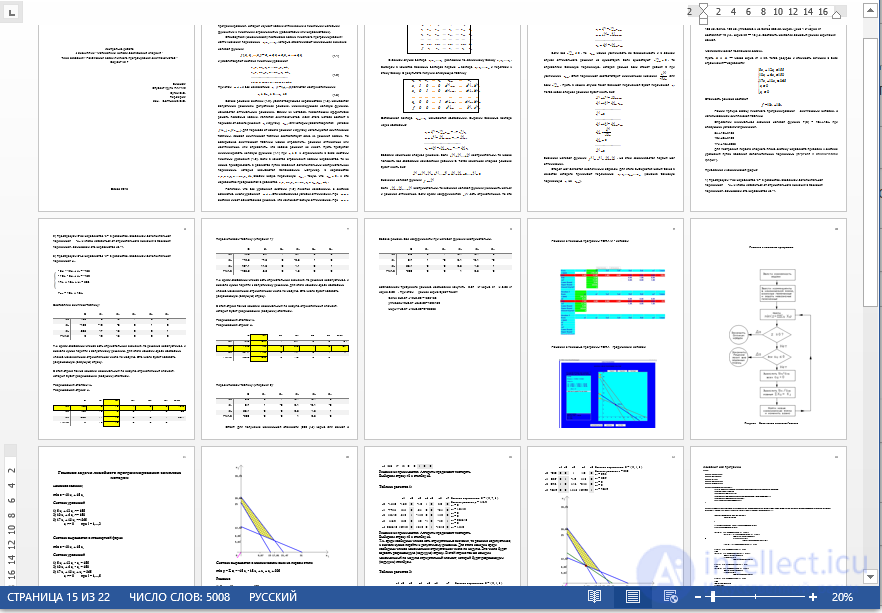Image resolution: width=882 pixels, height=613 pixels.
Task: Click the right indent marker on ruler
Action: click(x=837, y=14)
